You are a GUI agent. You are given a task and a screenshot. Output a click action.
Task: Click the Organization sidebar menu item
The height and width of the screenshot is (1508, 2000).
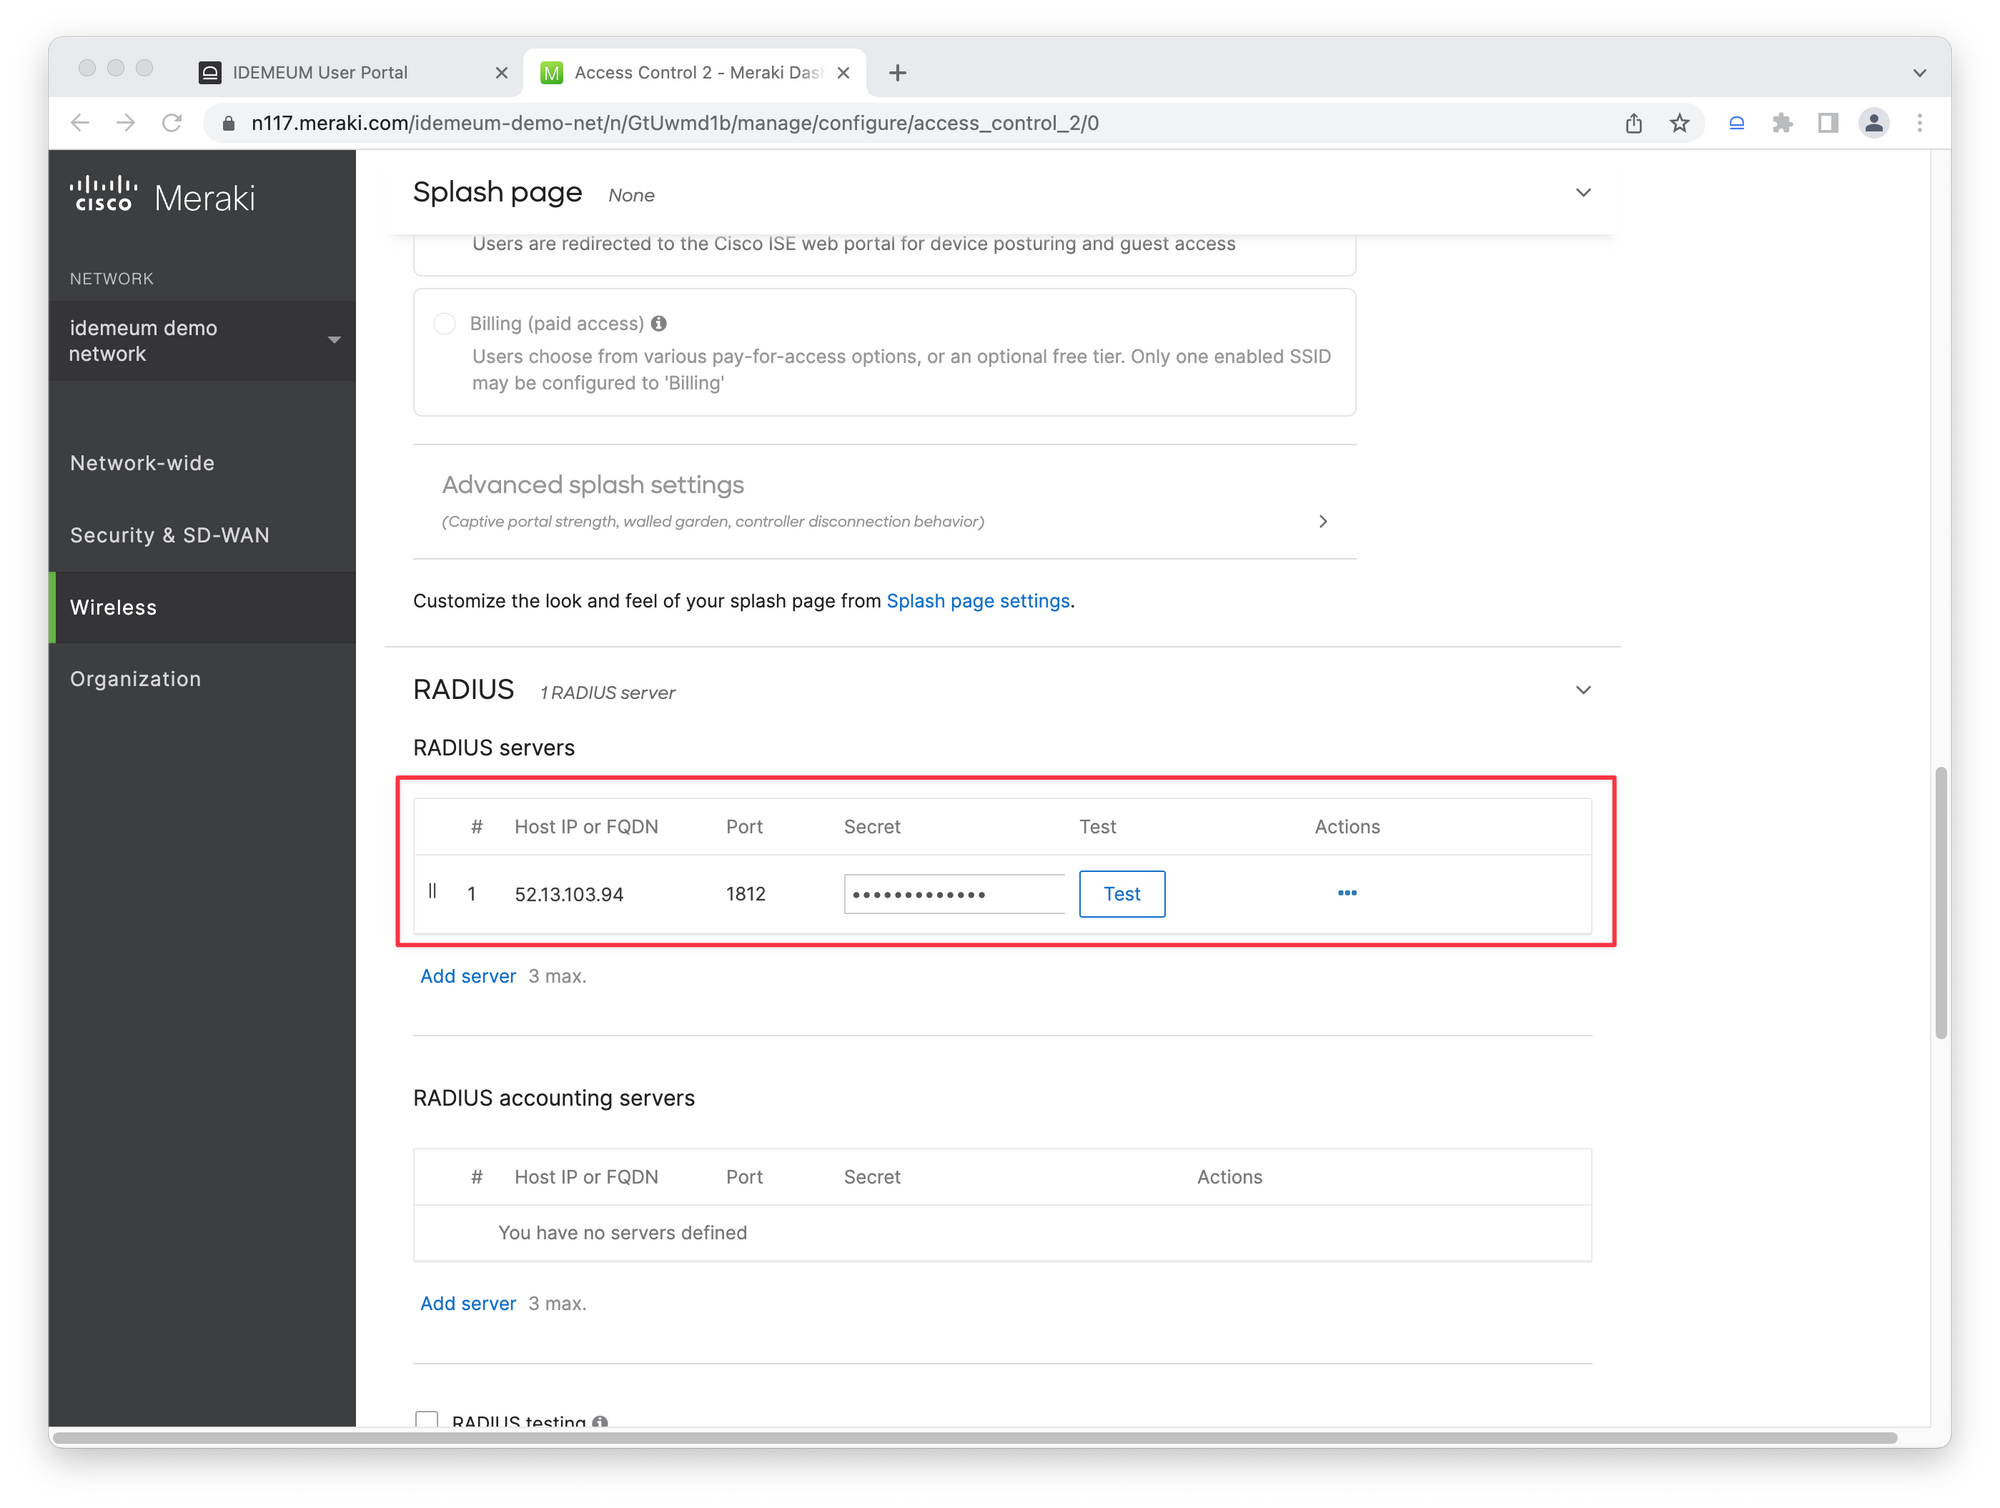(135, 678)
